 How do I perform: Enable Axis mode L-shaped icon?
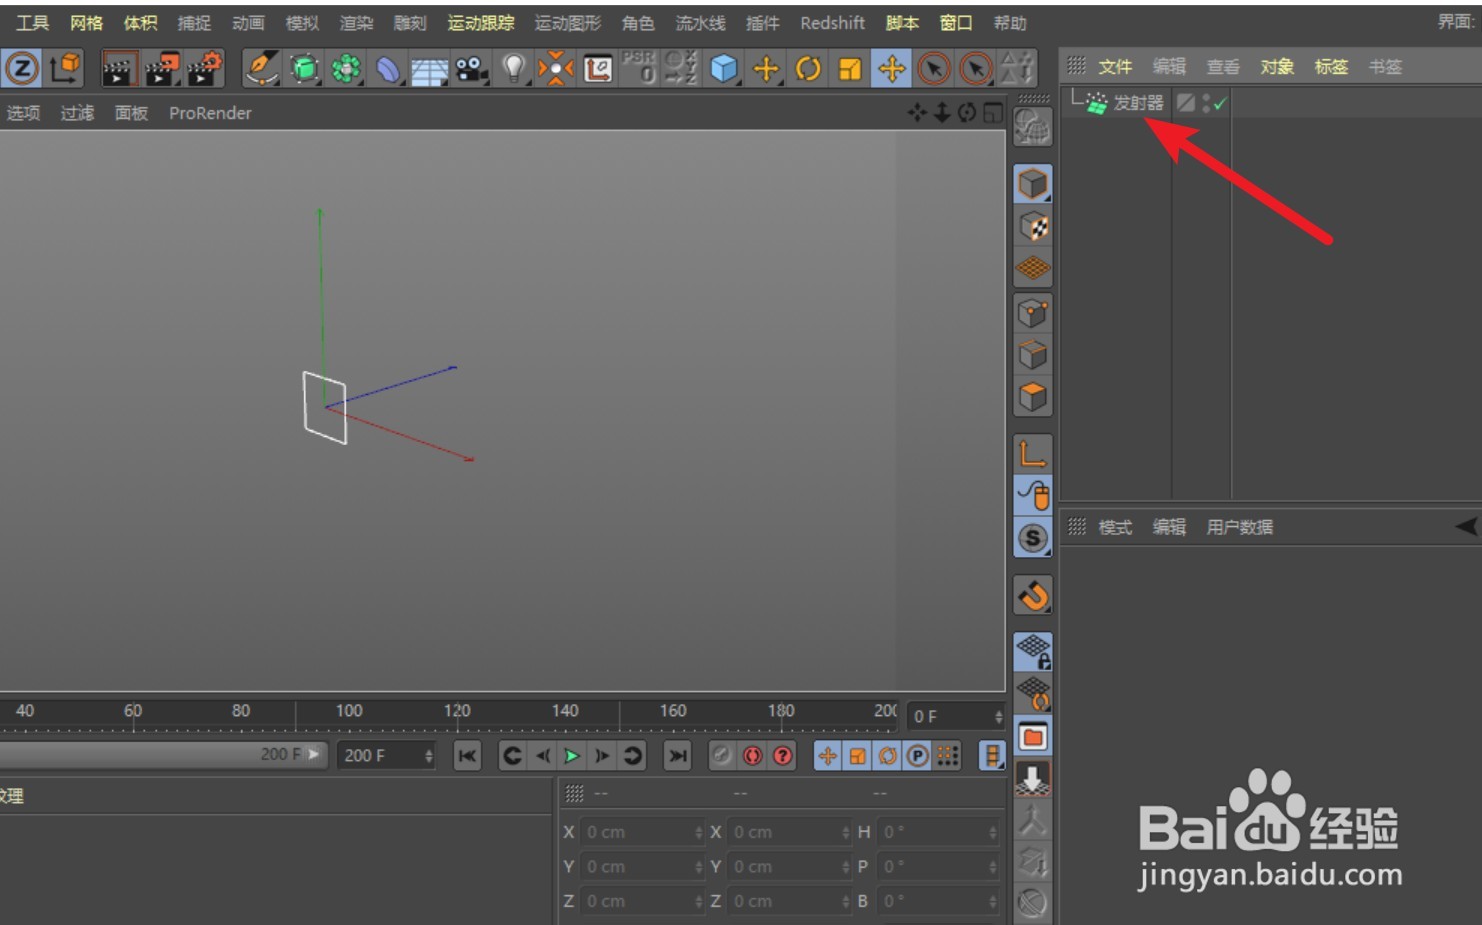click(x=1033, y=453)
